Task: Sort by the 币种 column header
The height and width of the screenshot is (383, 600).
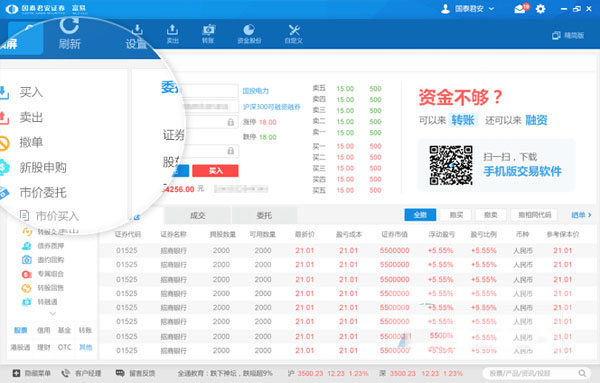Action: (x=522, y=234)
